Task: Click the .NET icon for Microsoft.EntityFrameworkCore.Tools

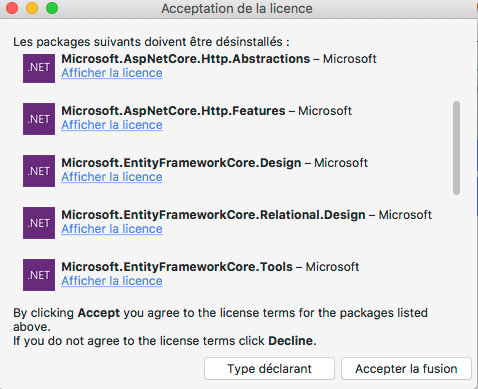Action: [39, 275]
